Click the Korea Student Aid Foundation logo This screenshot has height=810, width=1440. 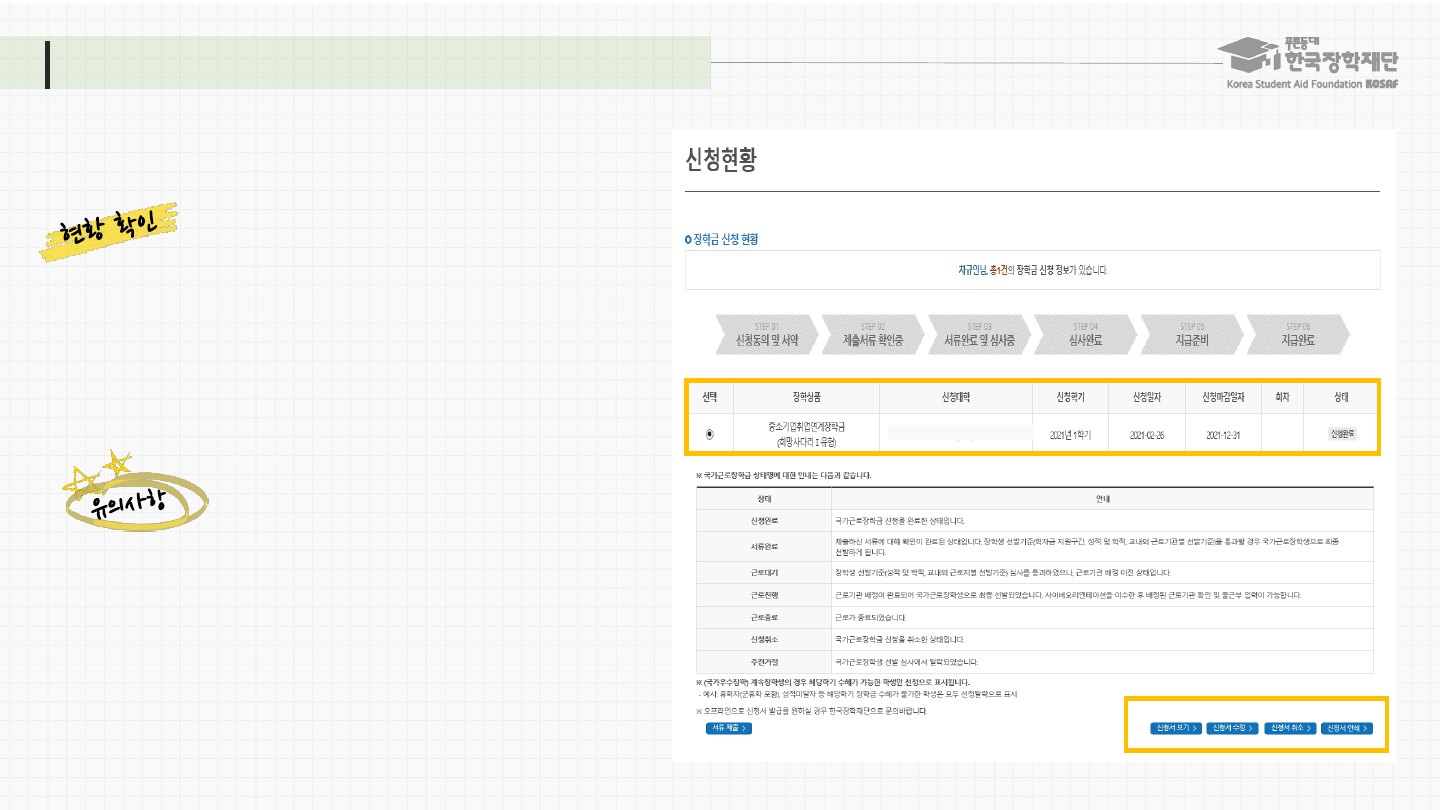tap(1312, 63)
